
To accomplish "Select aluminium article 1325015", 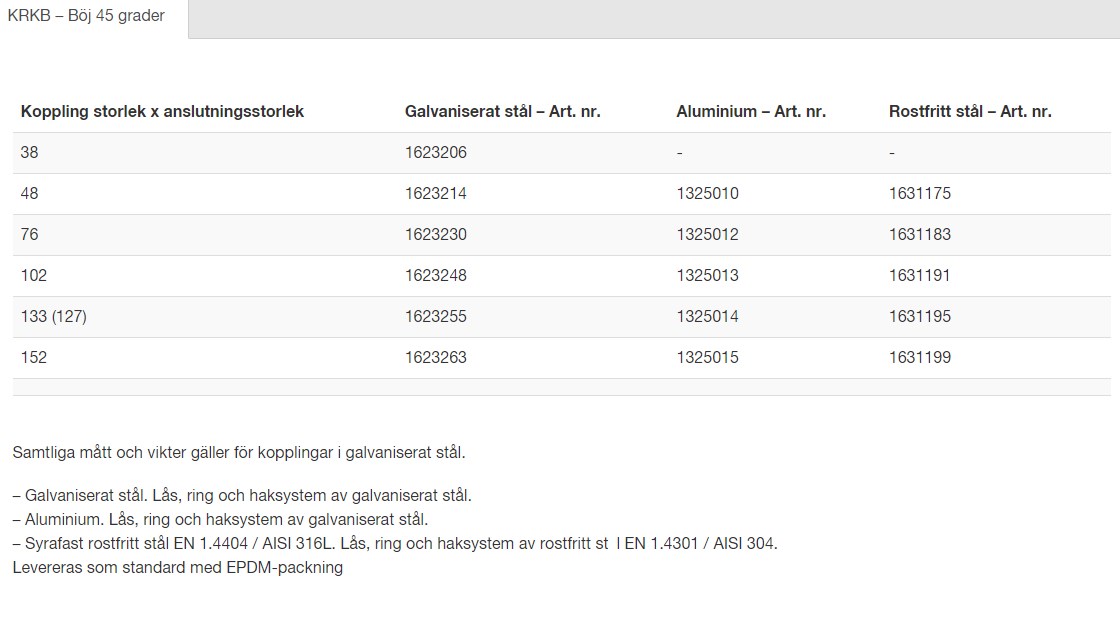I will [710, 356].
